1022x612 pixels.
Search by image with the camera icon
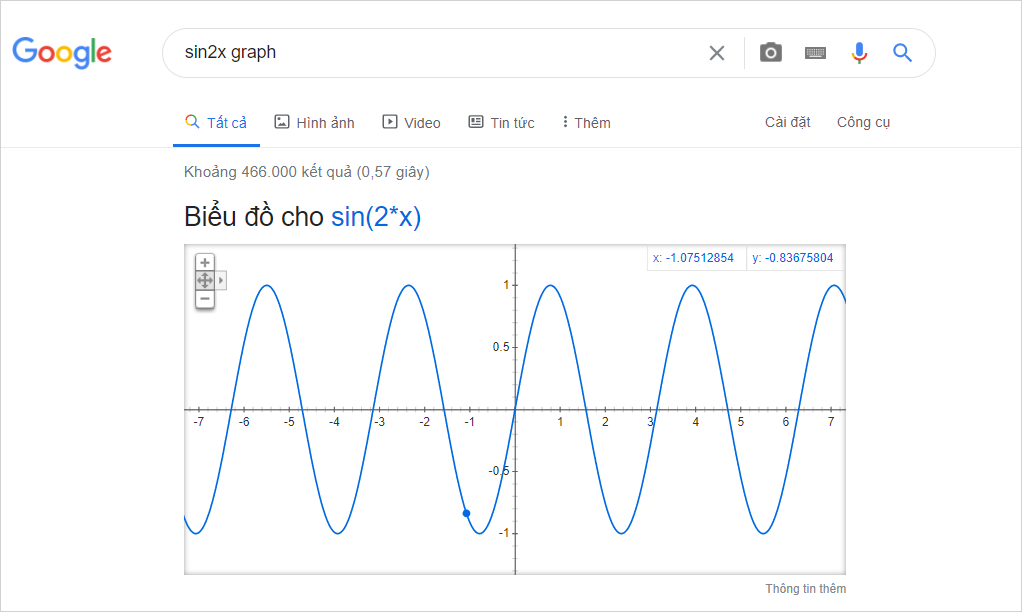pyautogui.click(x=770, y=52)
